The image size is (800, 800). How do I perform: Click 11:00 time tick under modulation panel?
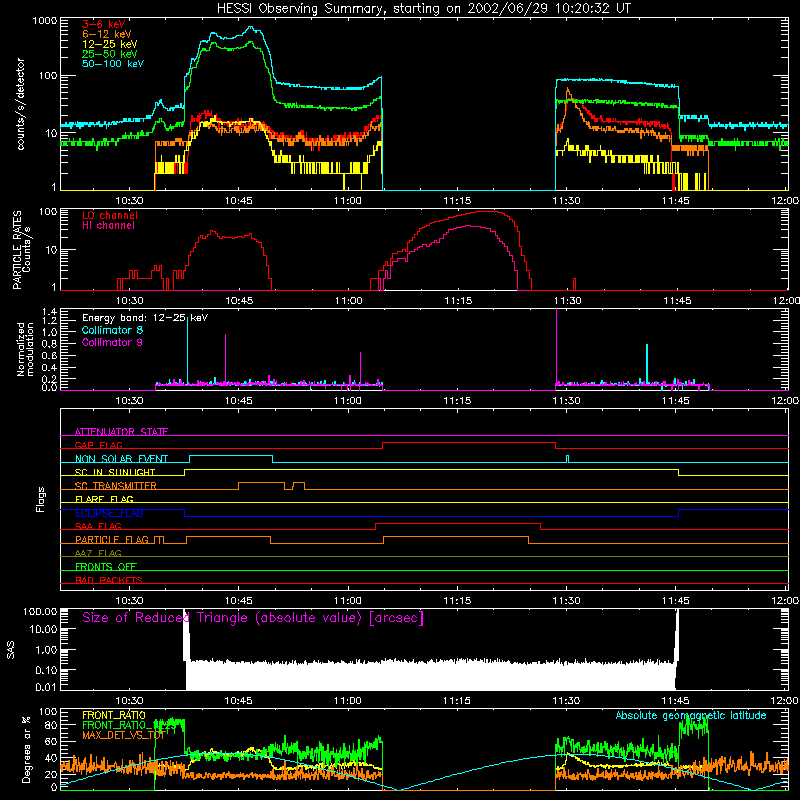(348, 401)
